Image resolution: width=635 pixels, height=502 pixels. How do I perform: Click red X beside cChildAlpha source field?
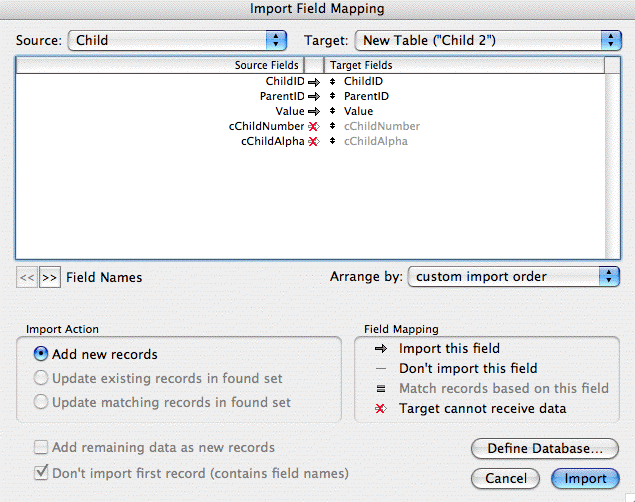coord(312,141)
